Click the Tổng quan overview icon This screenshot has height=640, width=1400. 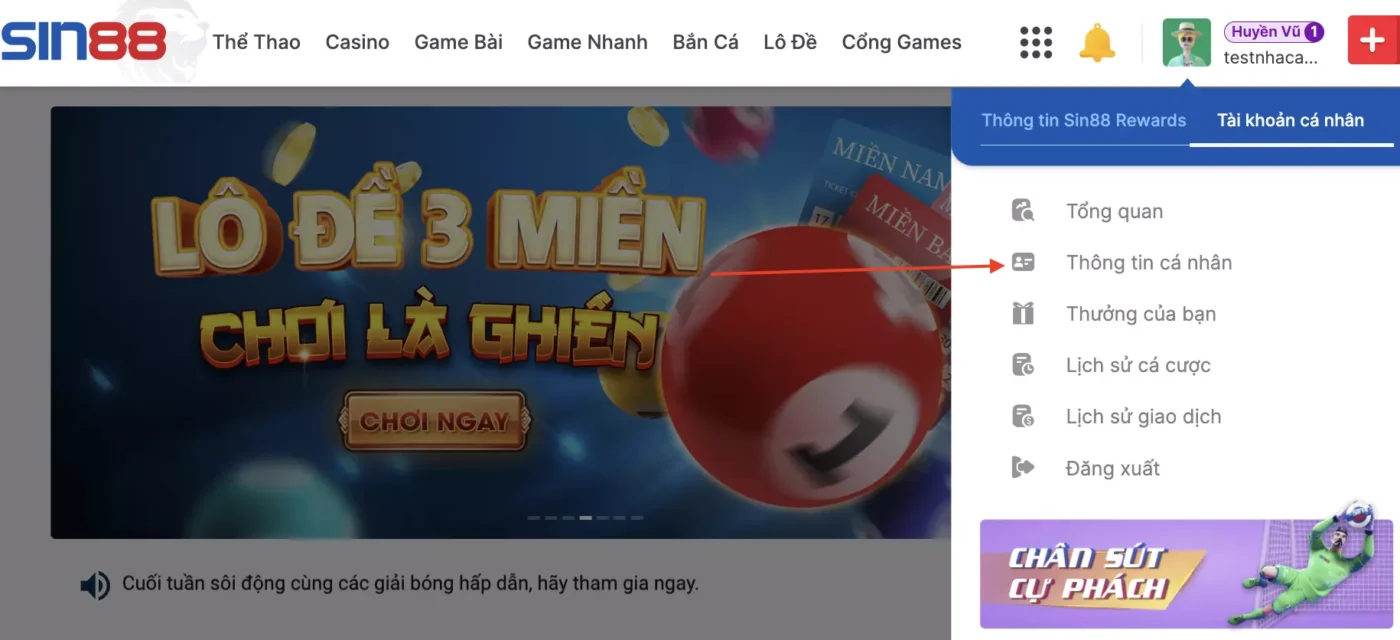pos(1023,211)
